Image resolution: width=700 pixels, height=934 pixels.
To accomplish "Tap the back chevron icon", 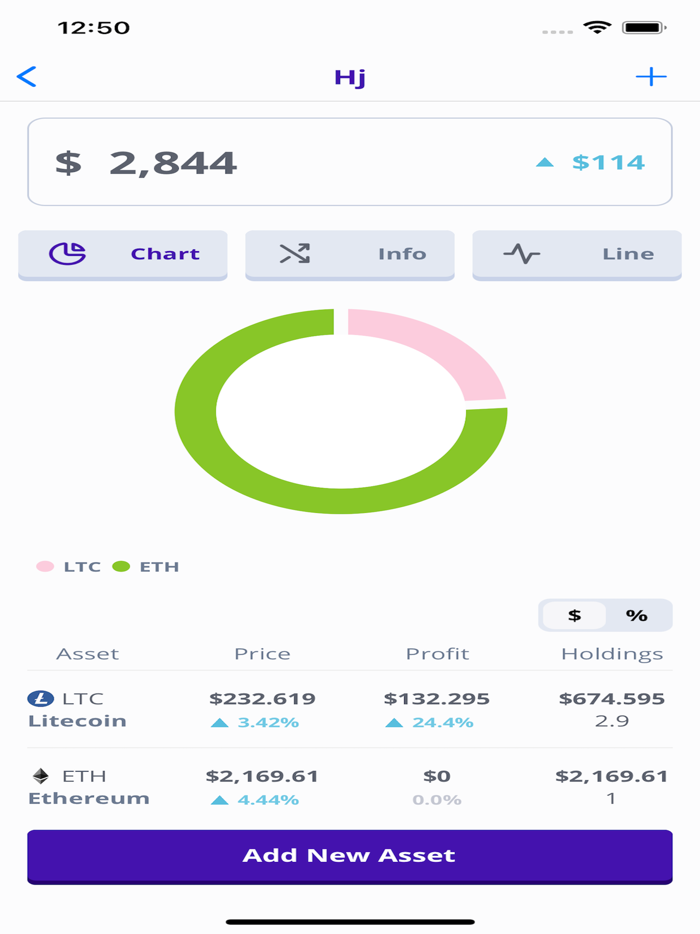I will point(27,75).
